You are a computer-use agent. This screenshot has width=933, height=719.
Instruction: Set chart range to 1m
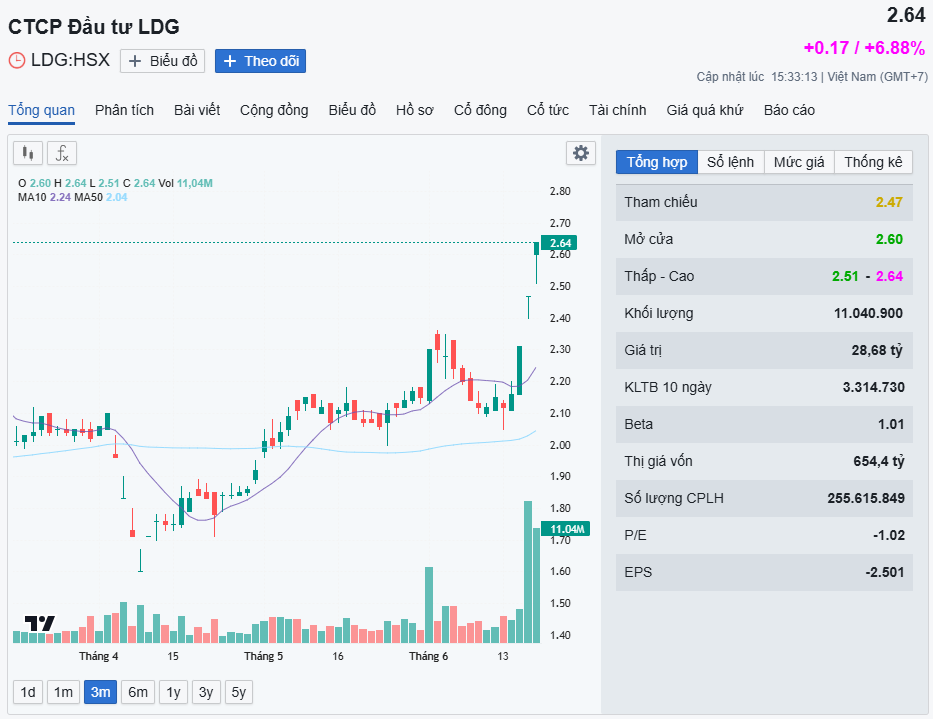pos(63,692)
